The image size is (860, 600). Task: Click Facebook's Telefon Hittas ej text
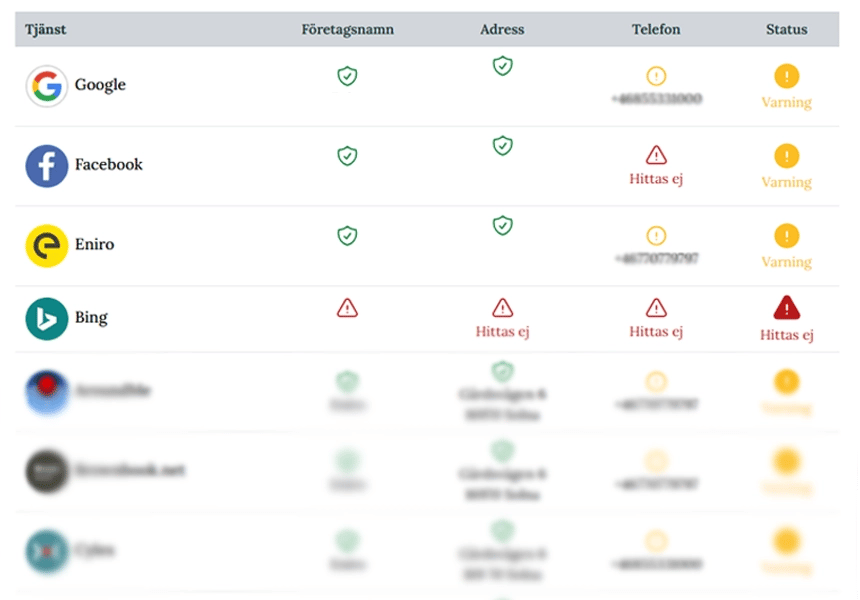656,179
